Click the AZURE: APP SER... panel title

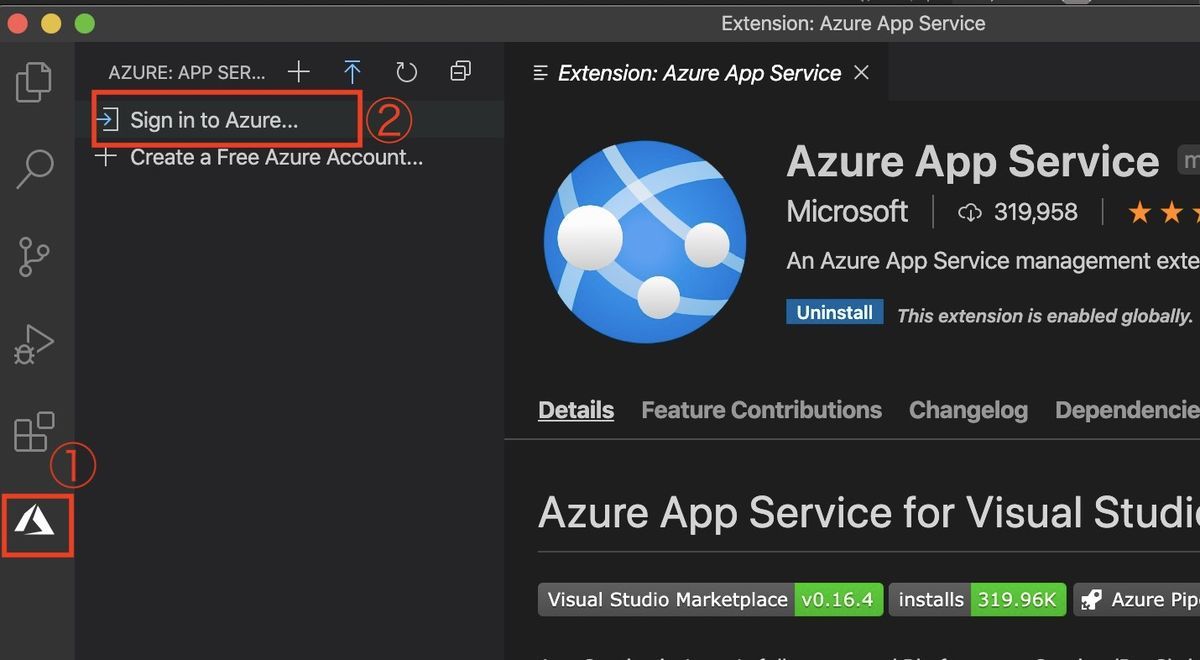click(187, 73)
